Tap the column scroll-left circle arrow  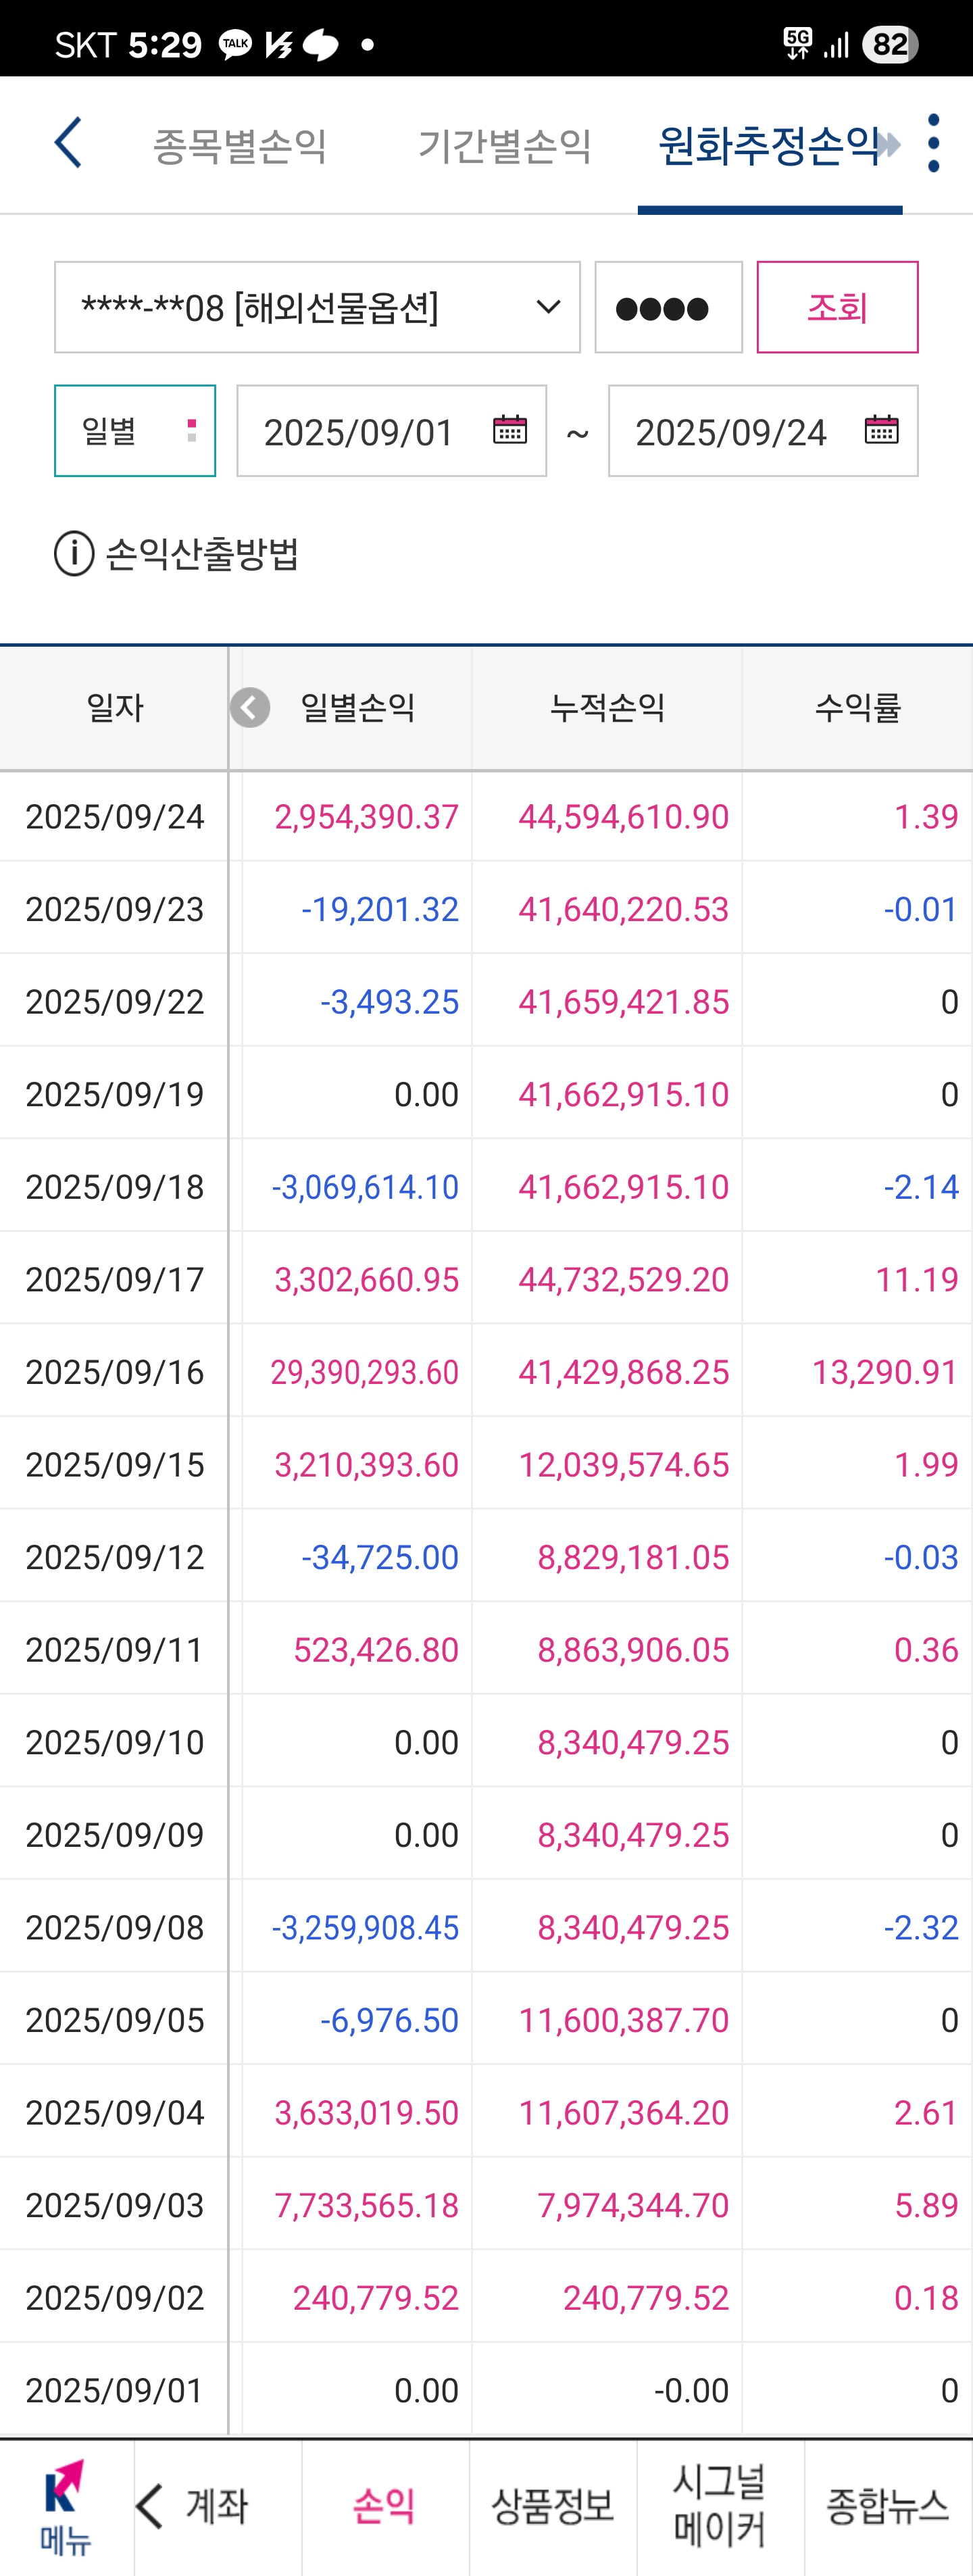click(x=250, y=707)
